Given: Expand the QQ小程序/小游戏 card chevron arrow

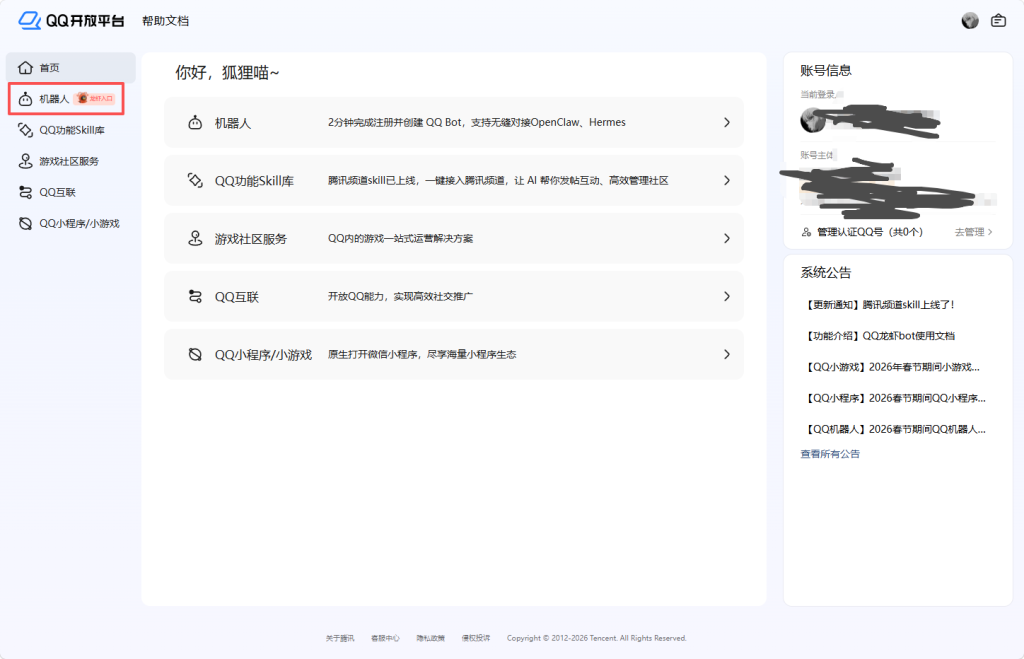Looking at the screenshot, I should pyautogui.click(x=726, y=355).
